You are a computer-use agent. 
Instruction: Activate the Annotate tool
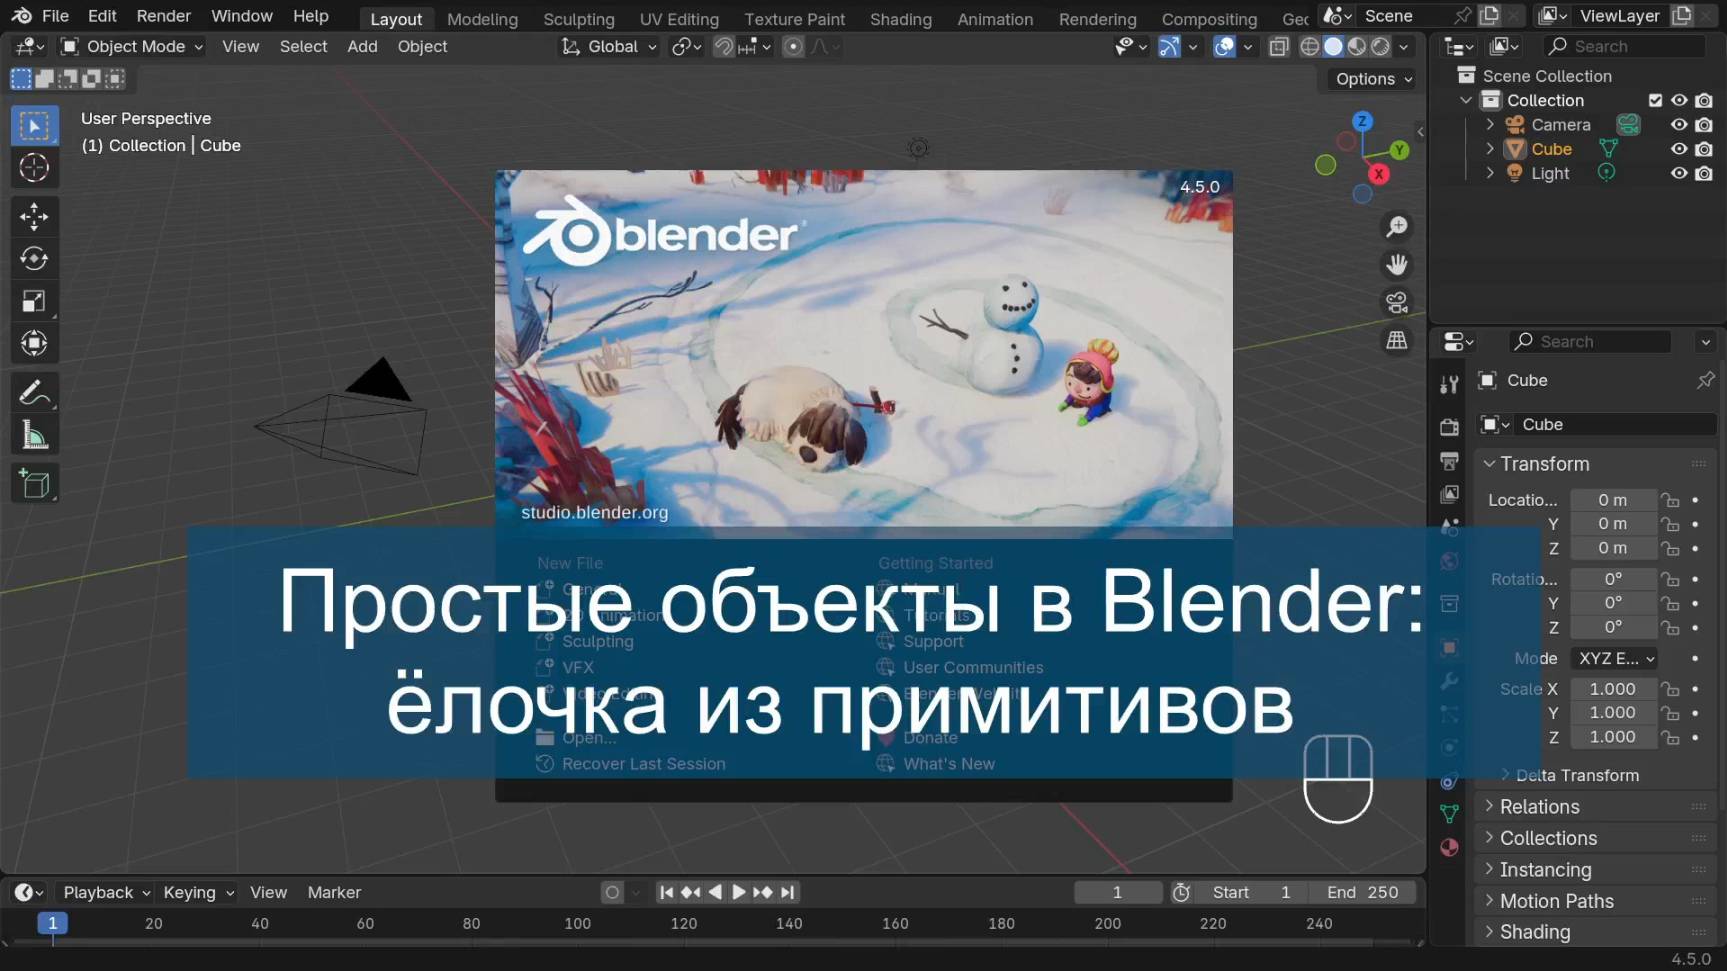34,391
